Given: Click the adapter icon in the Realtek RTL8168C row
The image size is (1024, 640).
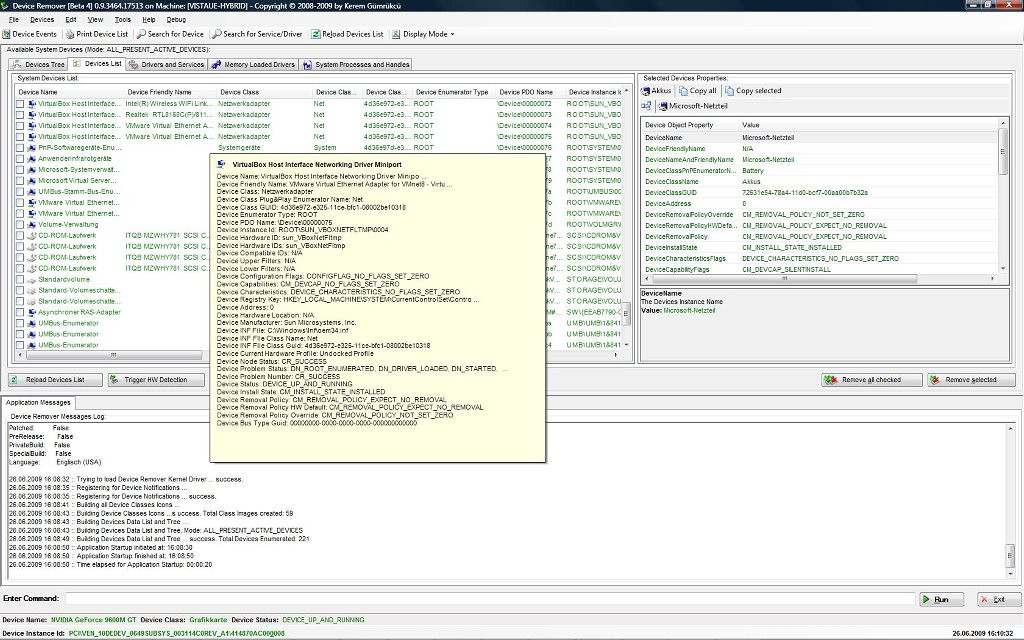Looking at the screenshot, I should point(31,115).
